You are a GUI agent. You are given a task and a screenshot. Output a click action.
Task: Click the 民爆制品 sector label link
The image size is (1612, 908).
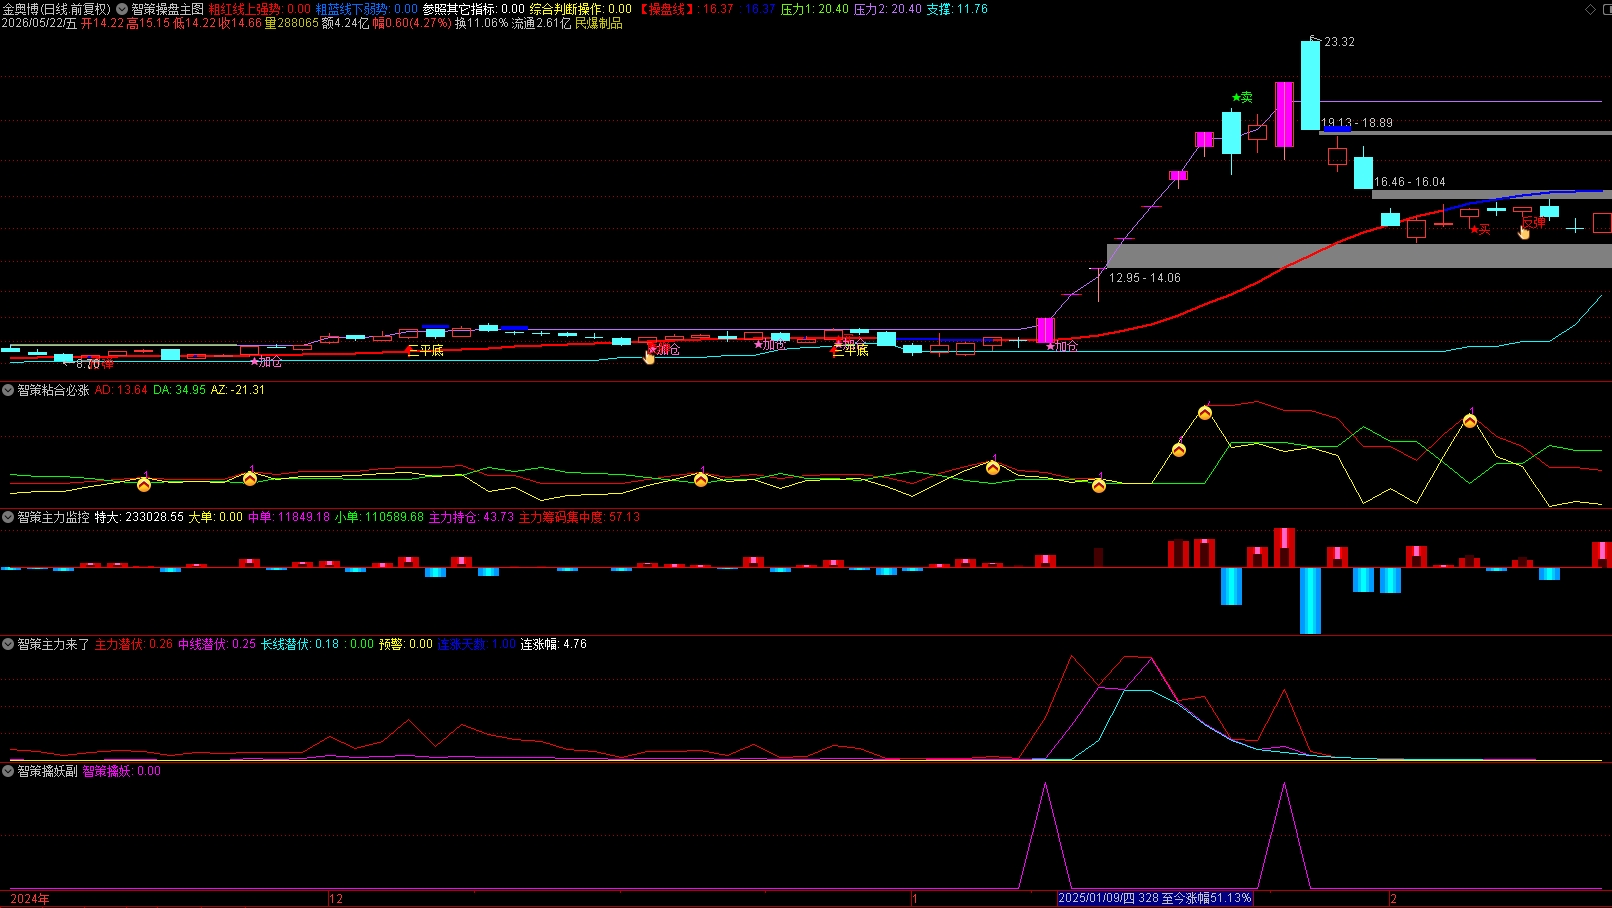(x=598, y=23)
